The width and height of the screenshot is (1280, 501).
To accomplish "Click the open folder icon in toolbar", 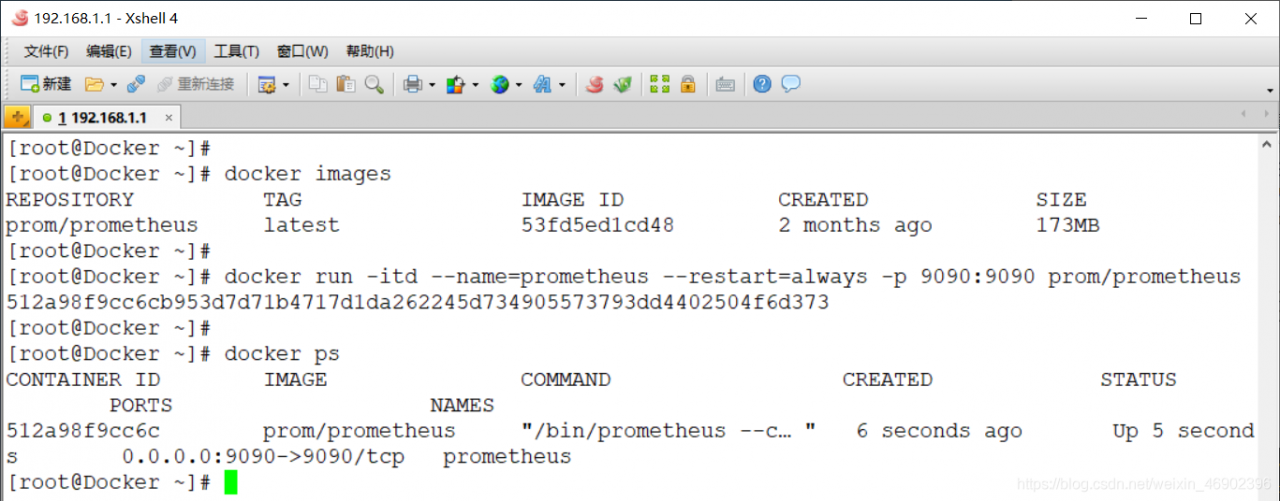I will click(94, 84).
